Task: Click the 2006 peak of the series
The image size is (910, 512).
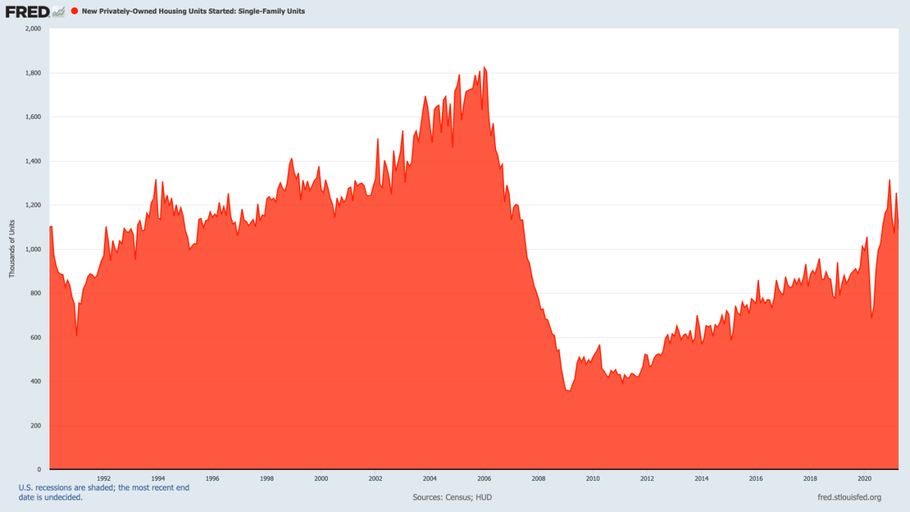Action: 484,68
